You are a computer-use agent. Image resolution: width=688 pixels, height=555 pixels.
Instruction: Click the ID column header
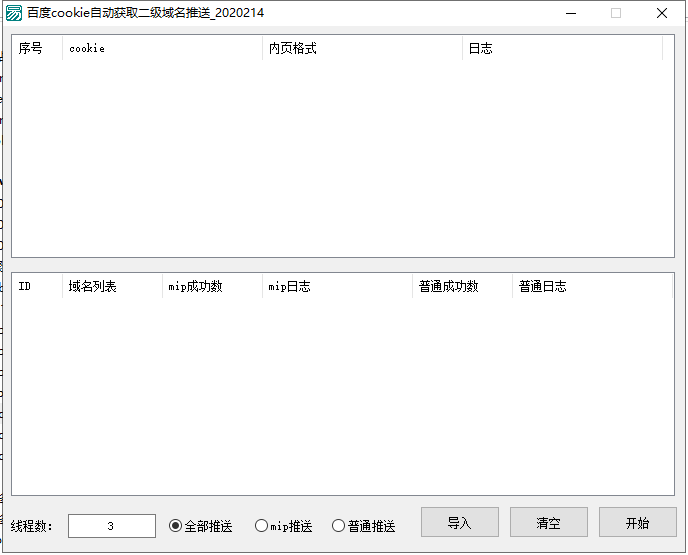[x=37, y=286]
